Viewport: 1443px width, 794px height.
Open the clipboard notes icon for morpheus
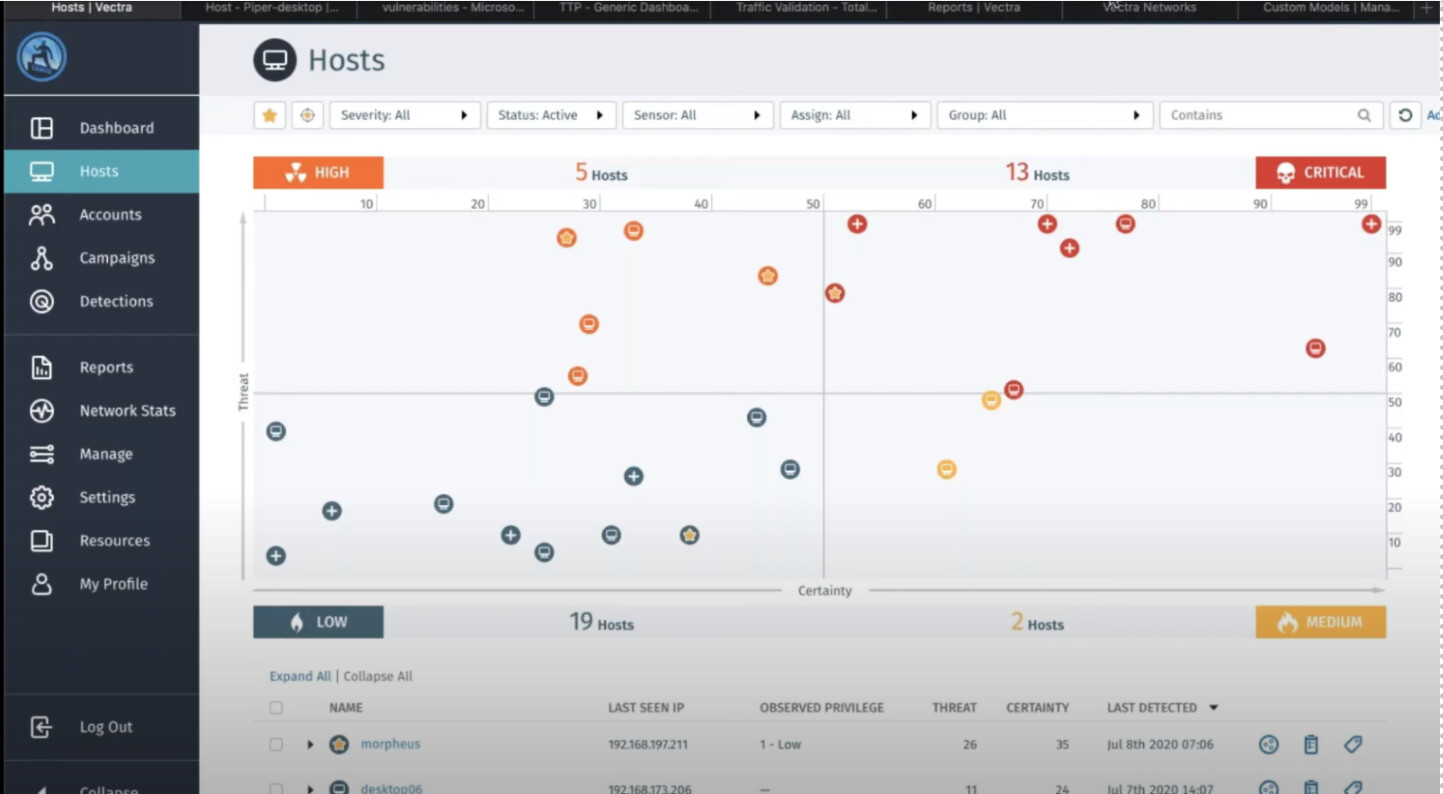click(1311, 744)
